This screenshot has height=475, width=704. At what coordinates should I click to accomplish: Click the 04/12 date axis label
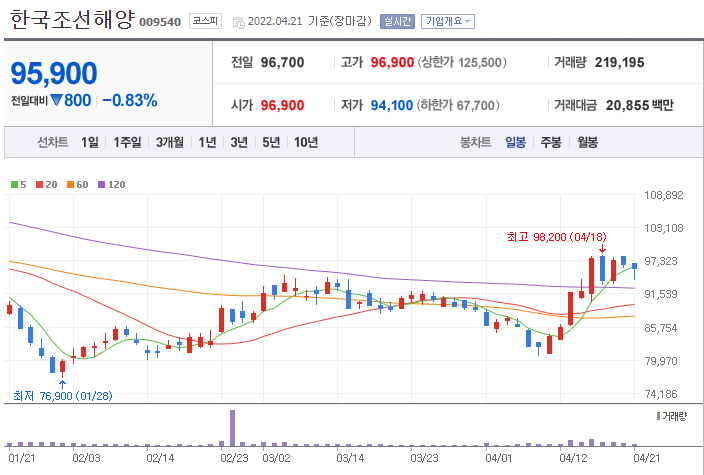coord(572,458)
